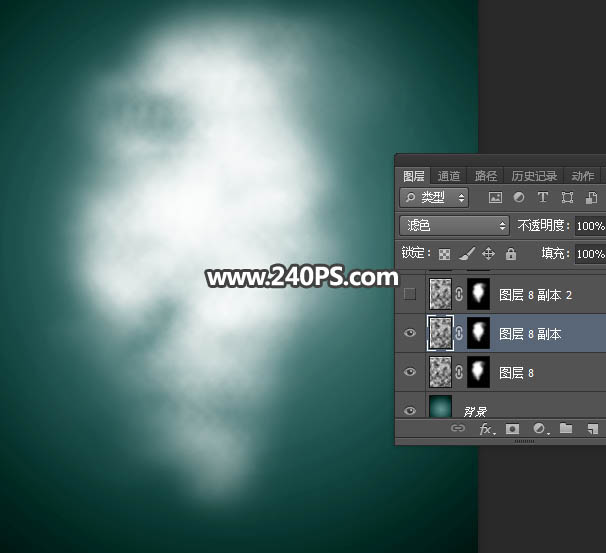606x553 pixels.
Task: Filter layers by adjustment layer icon
Action: click(x=519, y=198)
